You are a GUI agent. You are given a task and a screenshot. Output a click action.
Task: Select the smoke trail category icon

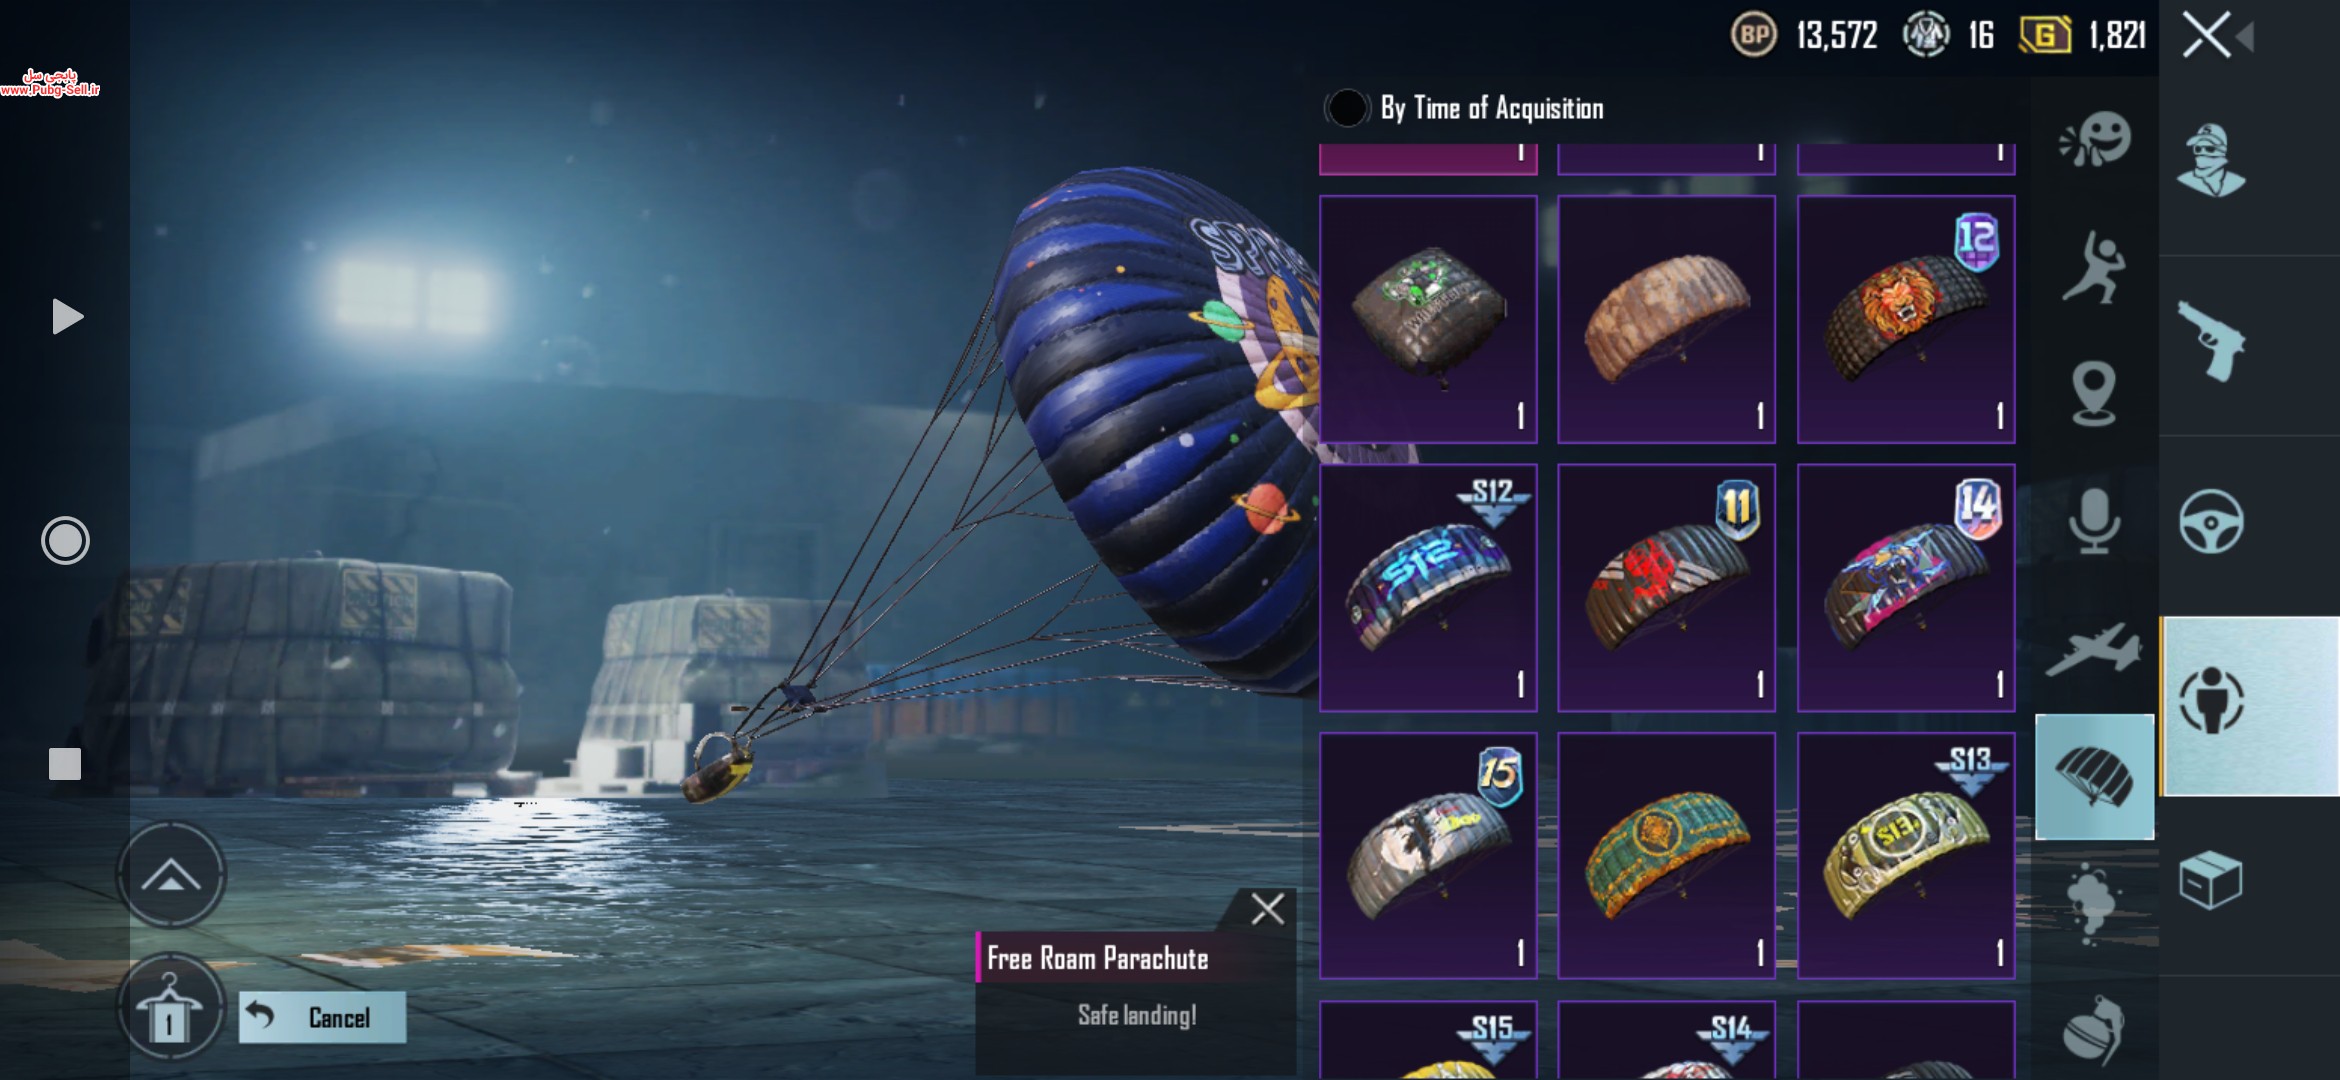pyautogui.click(x=2092, y=902)
